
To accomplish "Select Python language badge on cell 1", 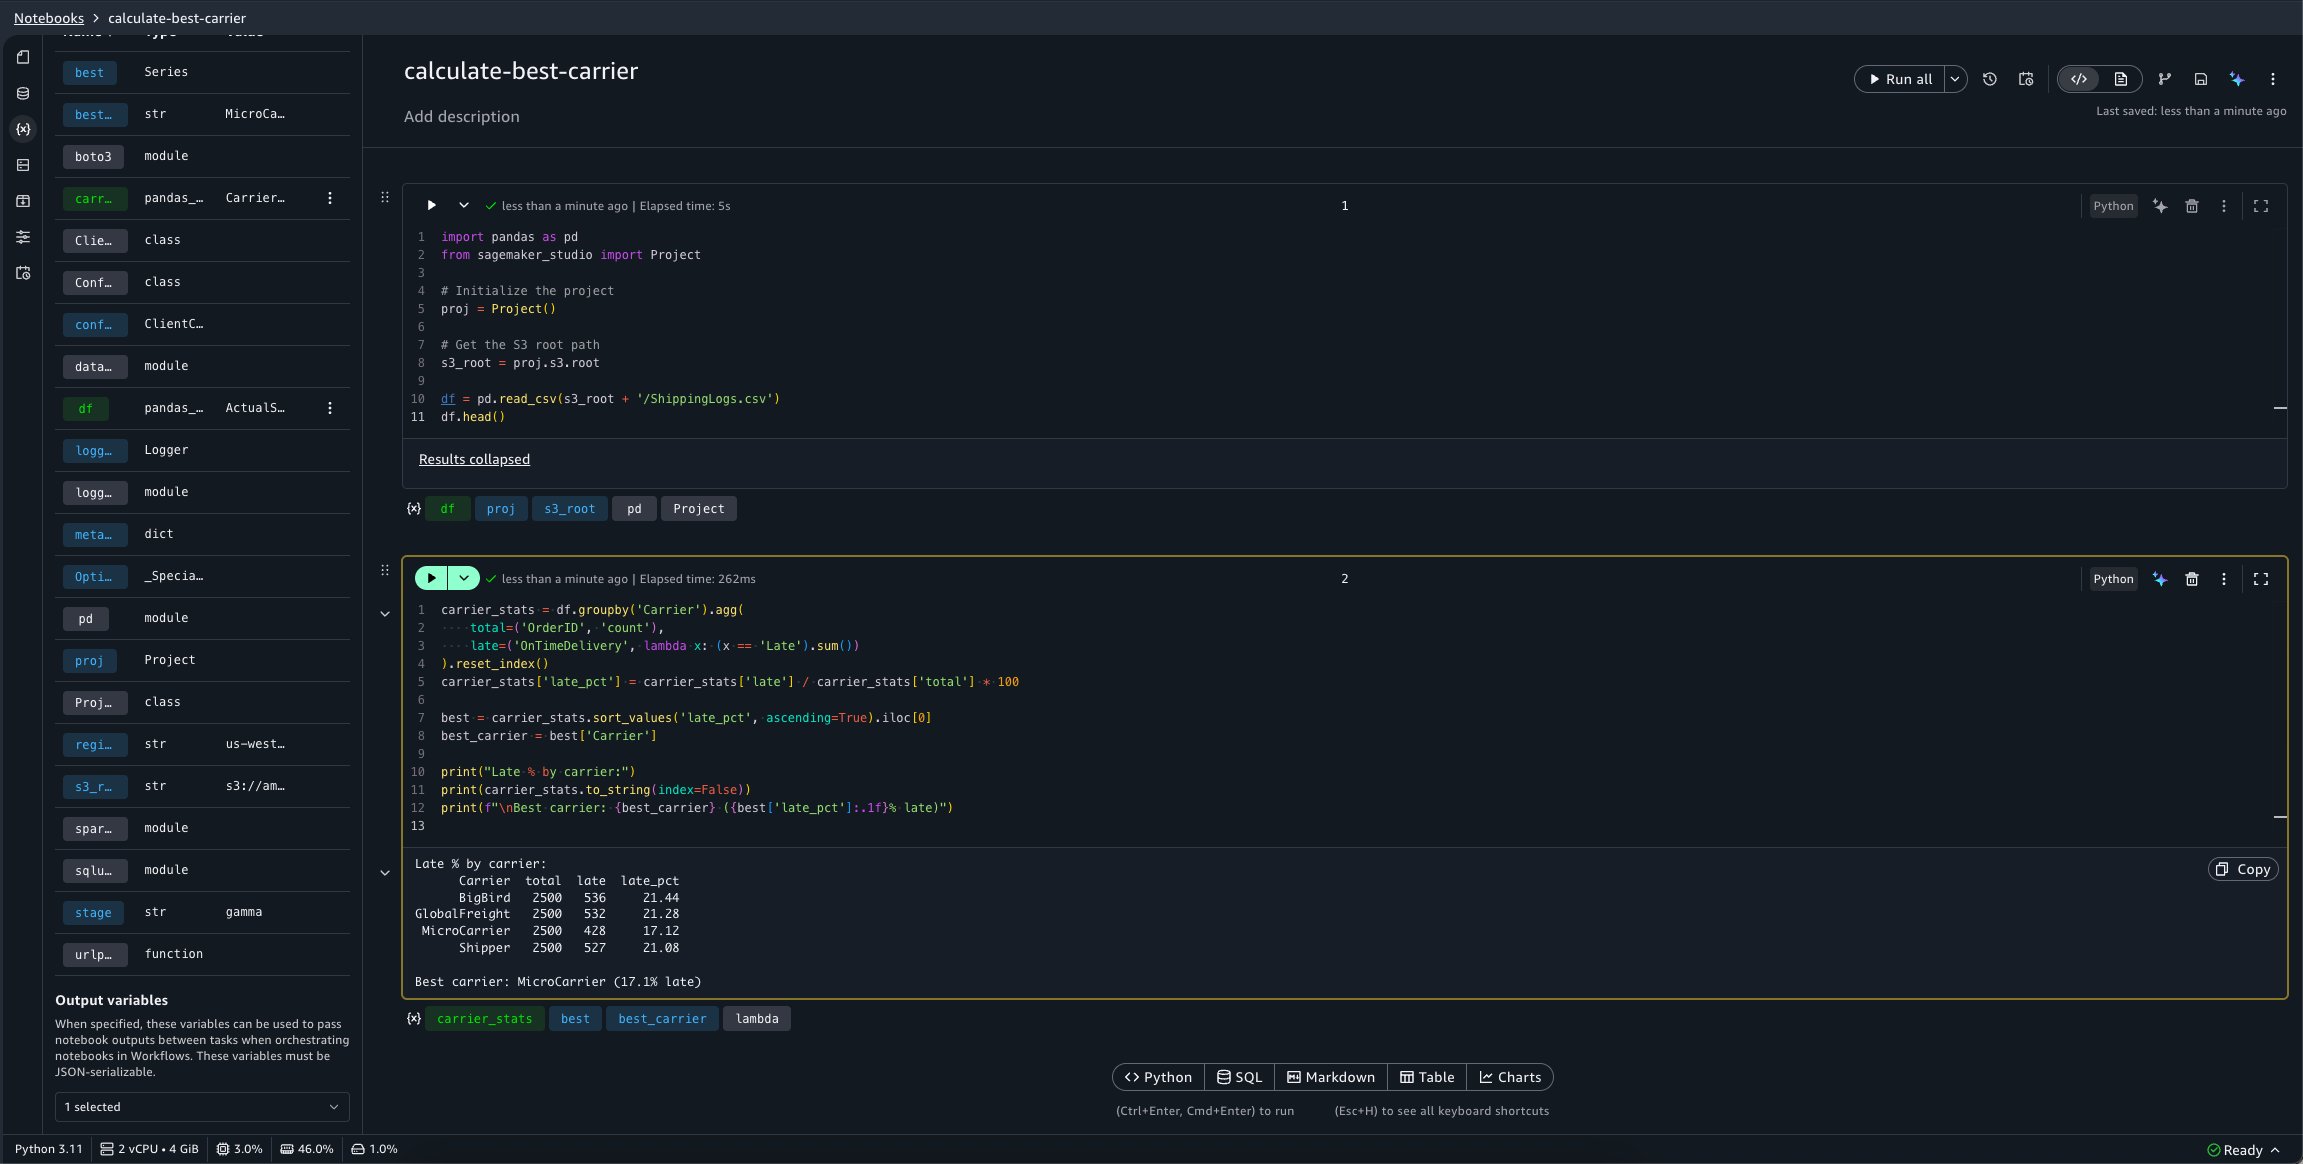I will [x=2113, y=206].
